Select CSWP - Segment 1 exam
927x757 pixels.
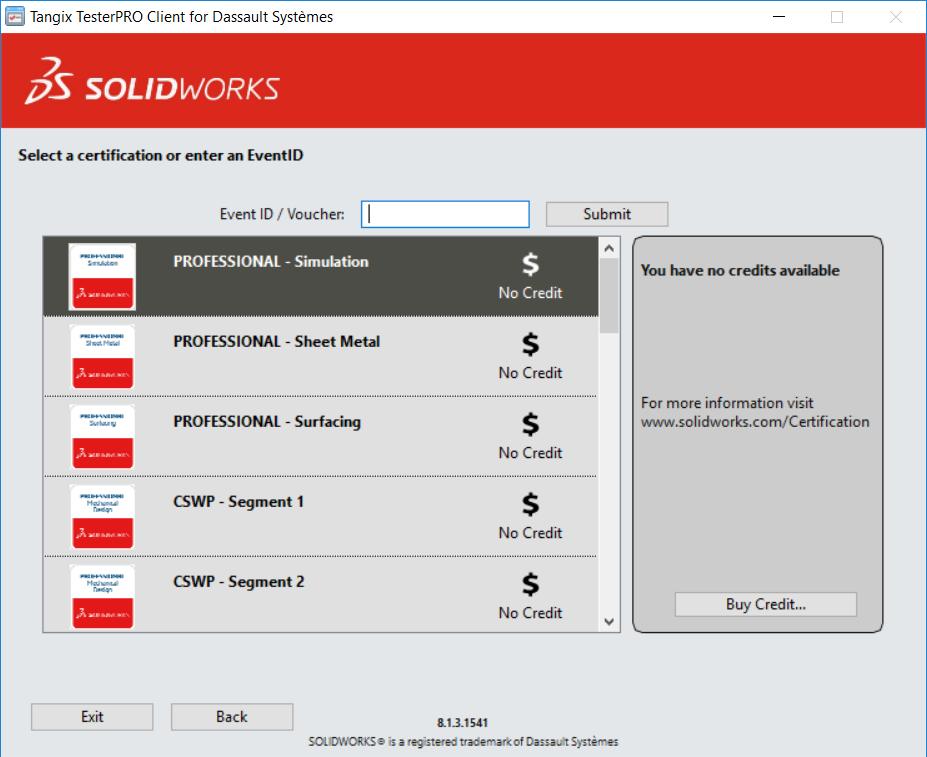pos(320,516)
